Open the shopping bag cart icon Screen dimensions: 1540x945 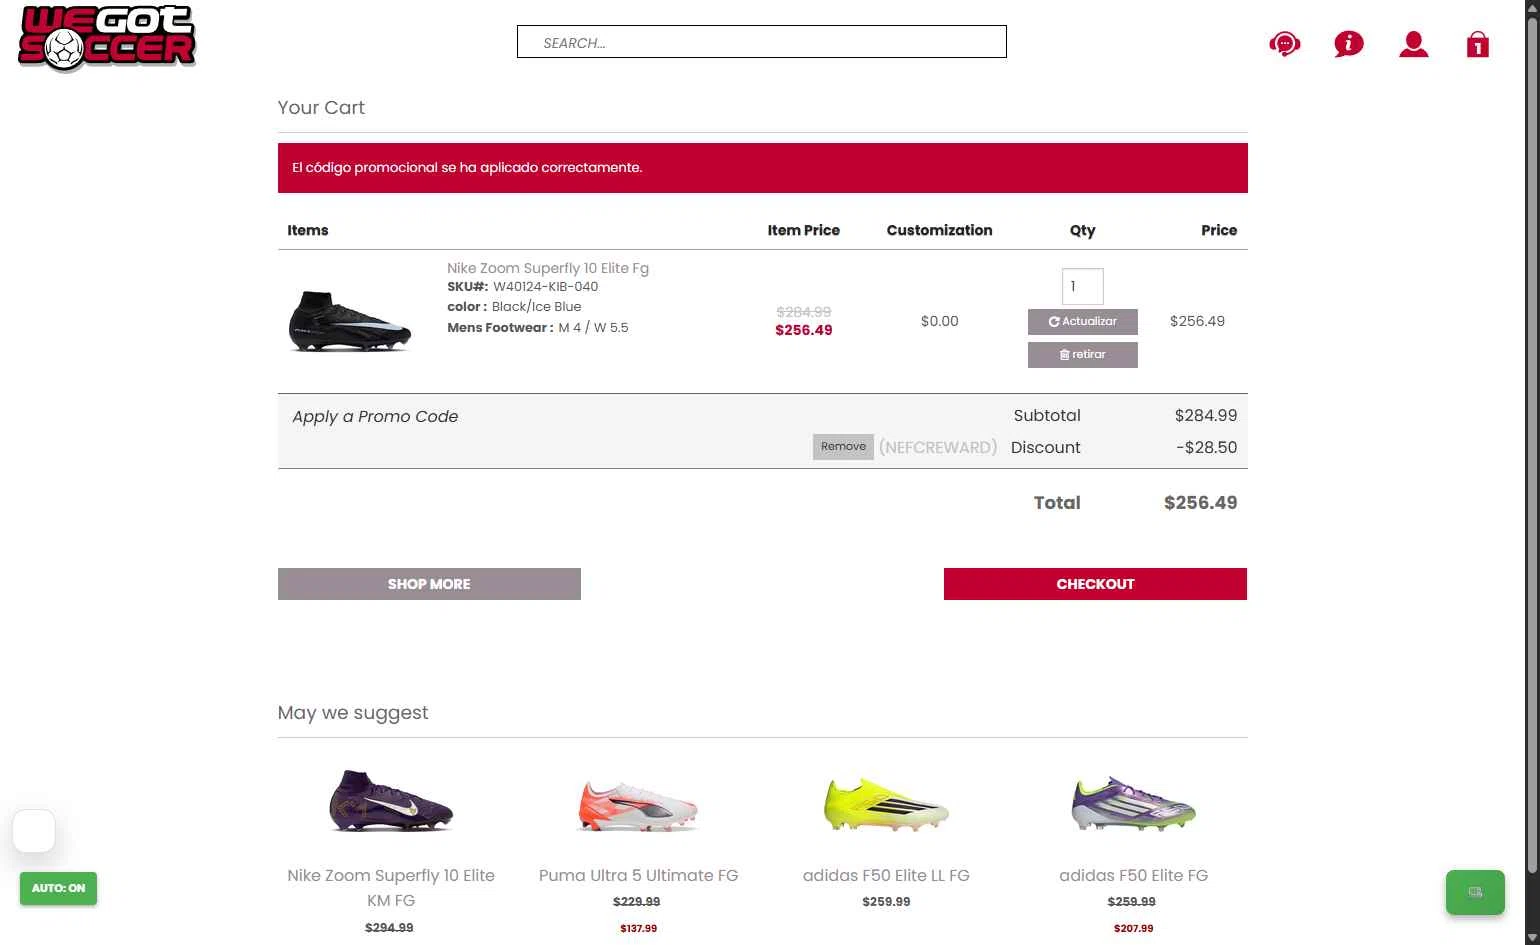1477,44
